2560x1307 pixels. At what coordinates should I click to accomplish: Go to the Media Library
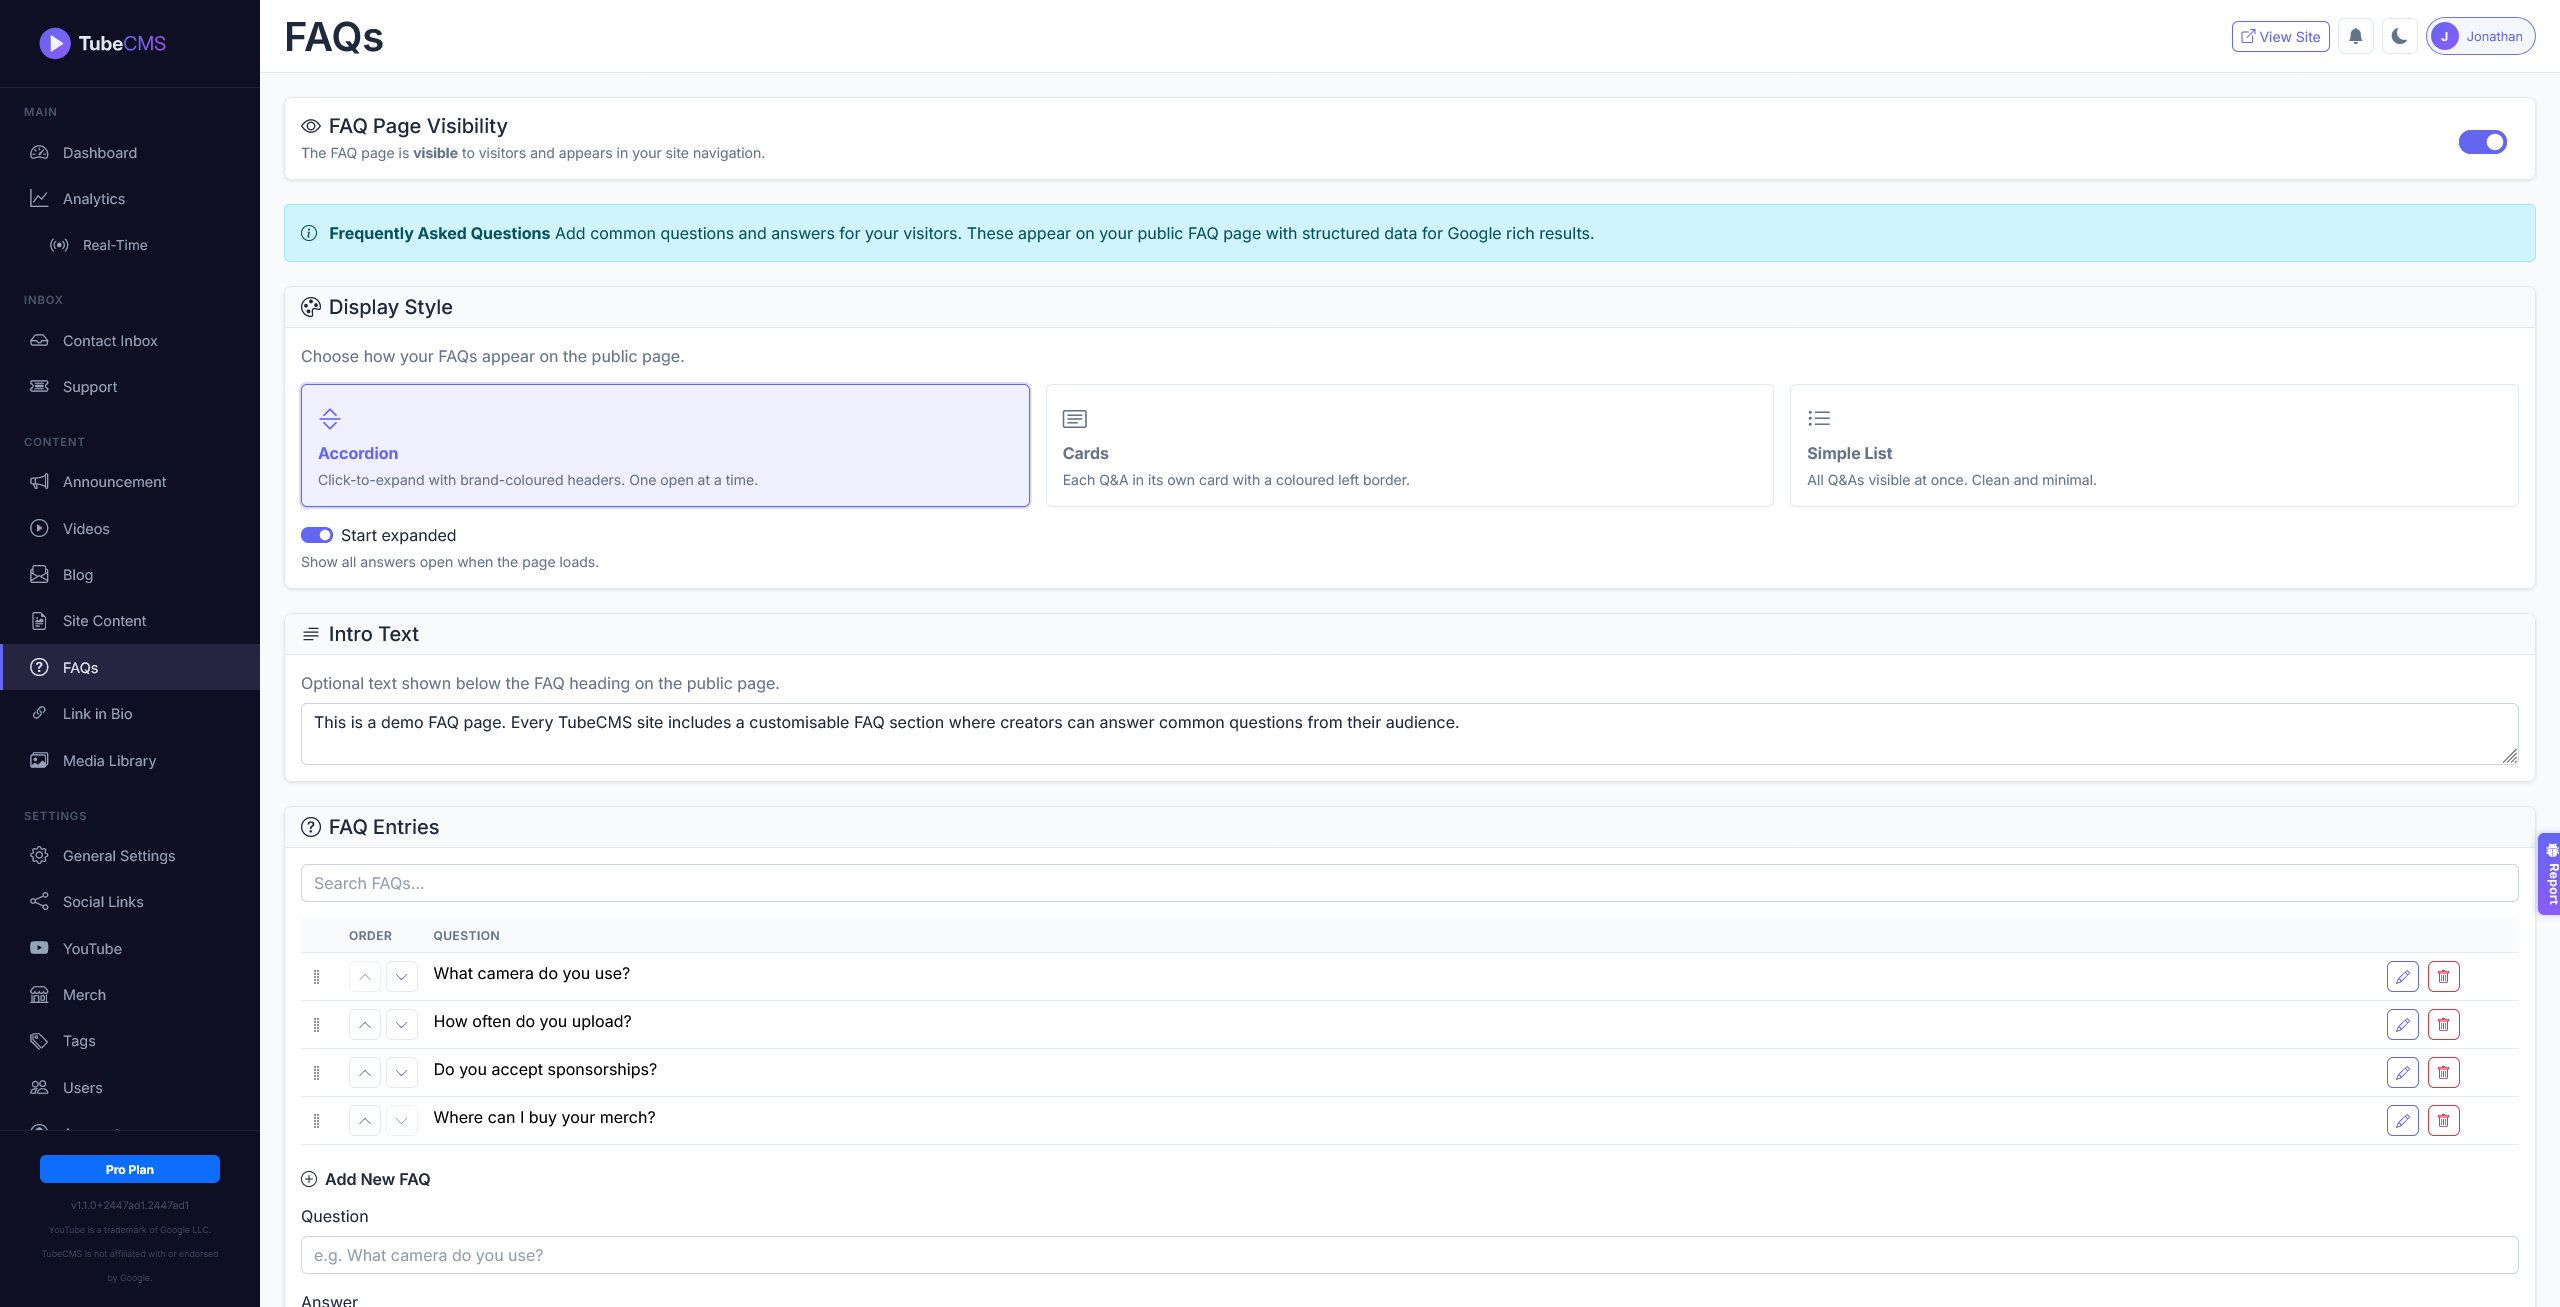tap(109, 760)
